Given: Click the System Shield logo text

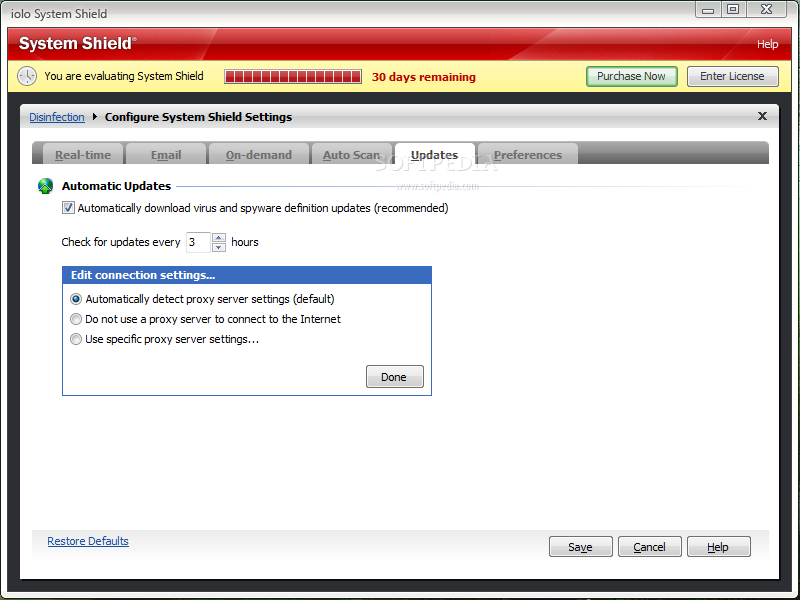Looking at the screenshot, I should pyautogui.click(x=78, y=43).
